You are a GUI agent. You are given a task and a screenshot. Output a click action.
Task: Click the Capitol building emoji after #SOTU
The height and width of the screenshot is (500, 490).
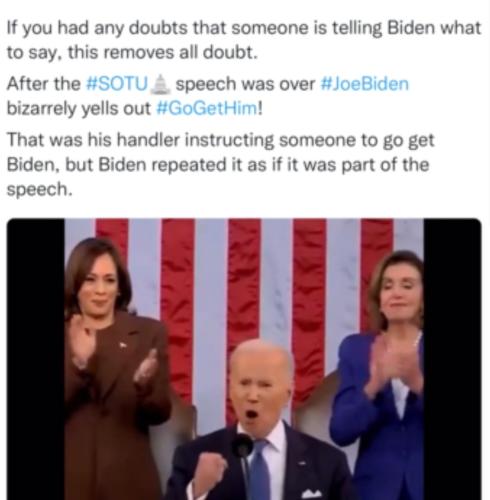point(160,83)
